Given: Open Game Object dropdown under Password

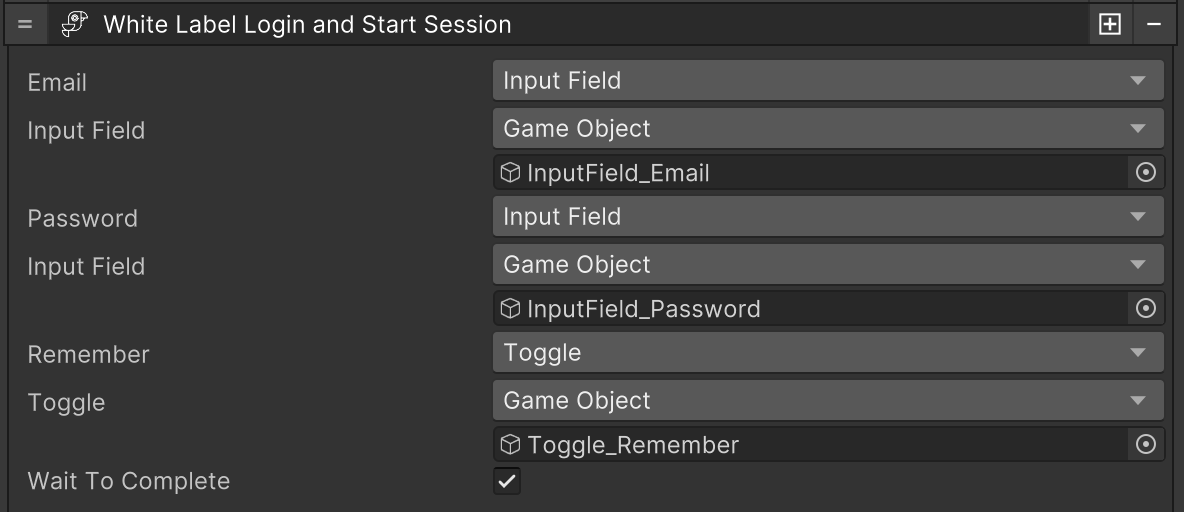Looking at the screenshot, I should [827, 265].
